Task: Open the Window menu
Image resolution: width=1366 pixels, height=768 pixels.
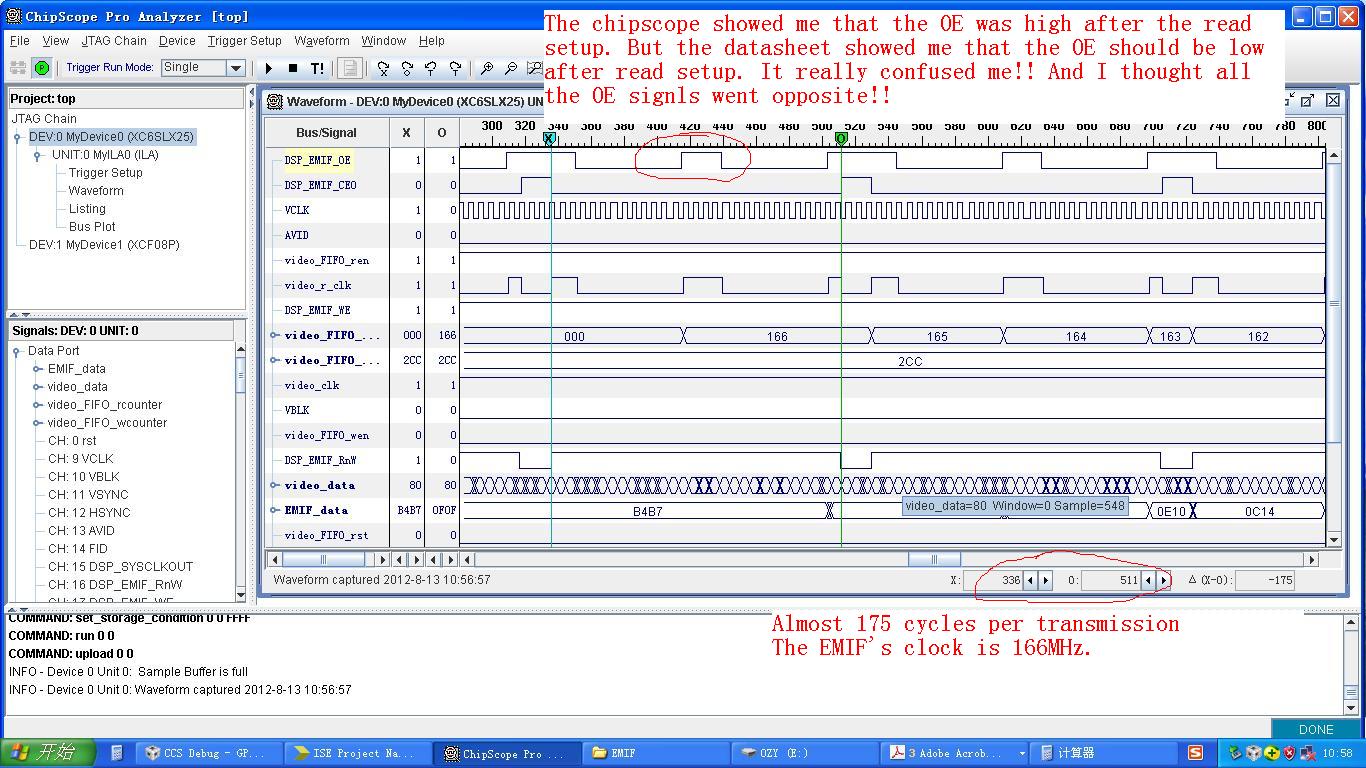Action: point(384,41)
